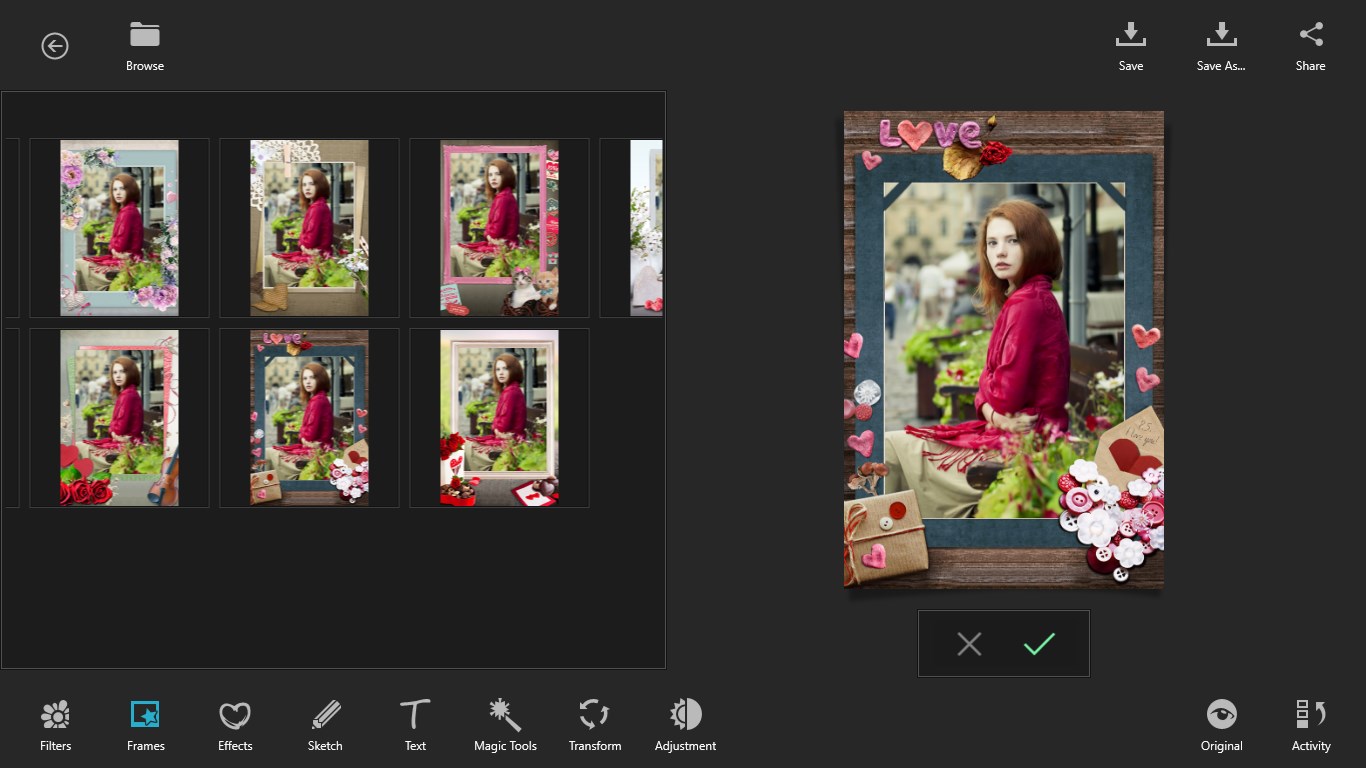Select the Transform tool
Image resolution: width=1366 pixels, height=768 pixels.
pyautogui.click(x=595, y=724)
